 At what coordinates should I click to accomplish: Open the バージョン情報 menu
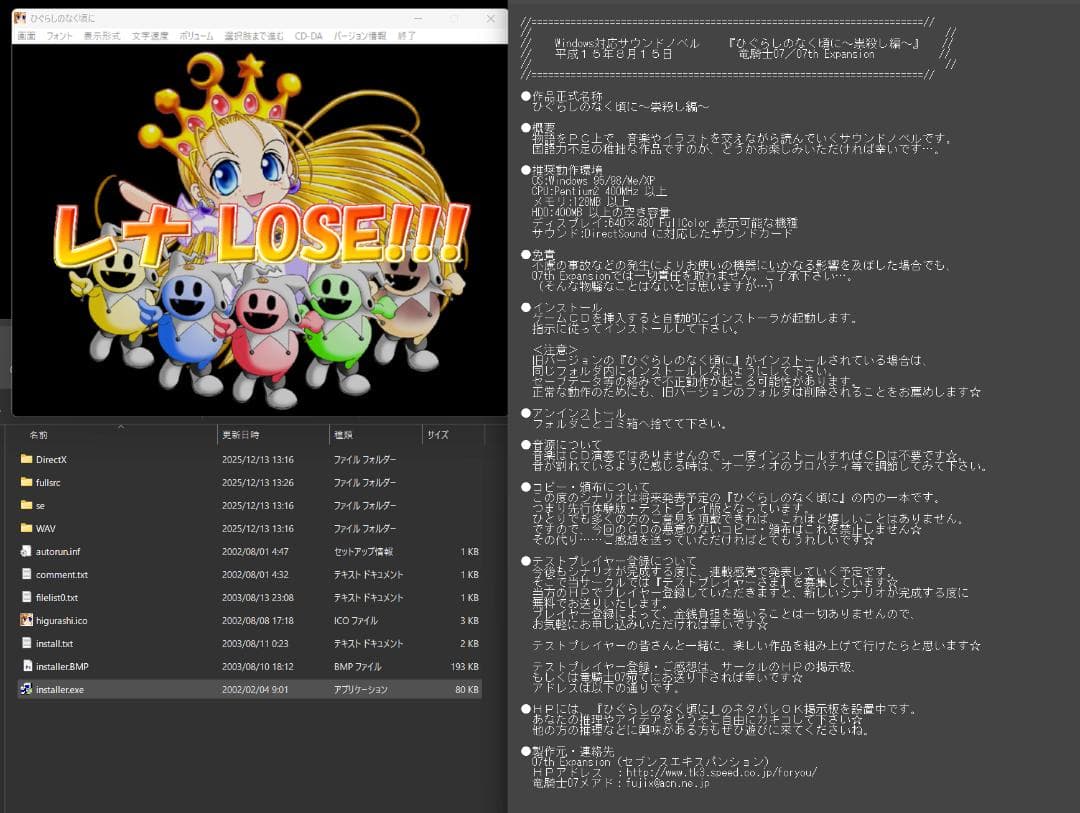(359, 36)
